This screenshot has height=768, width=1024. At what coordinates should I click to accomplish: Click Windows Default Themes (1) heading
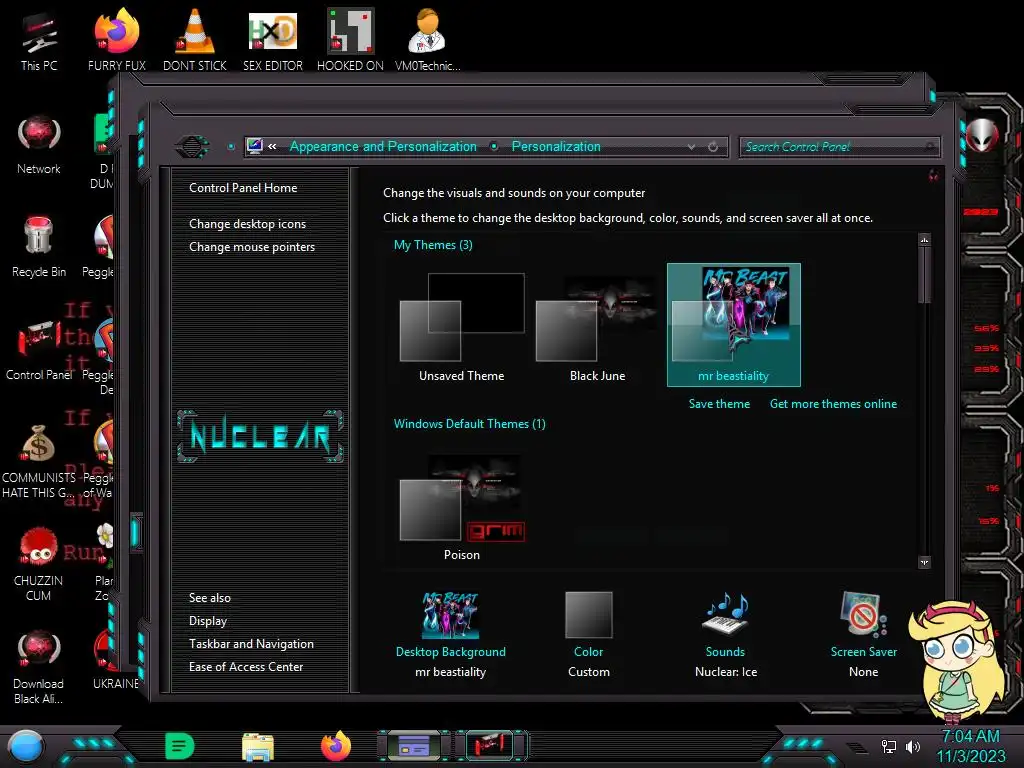470,424
